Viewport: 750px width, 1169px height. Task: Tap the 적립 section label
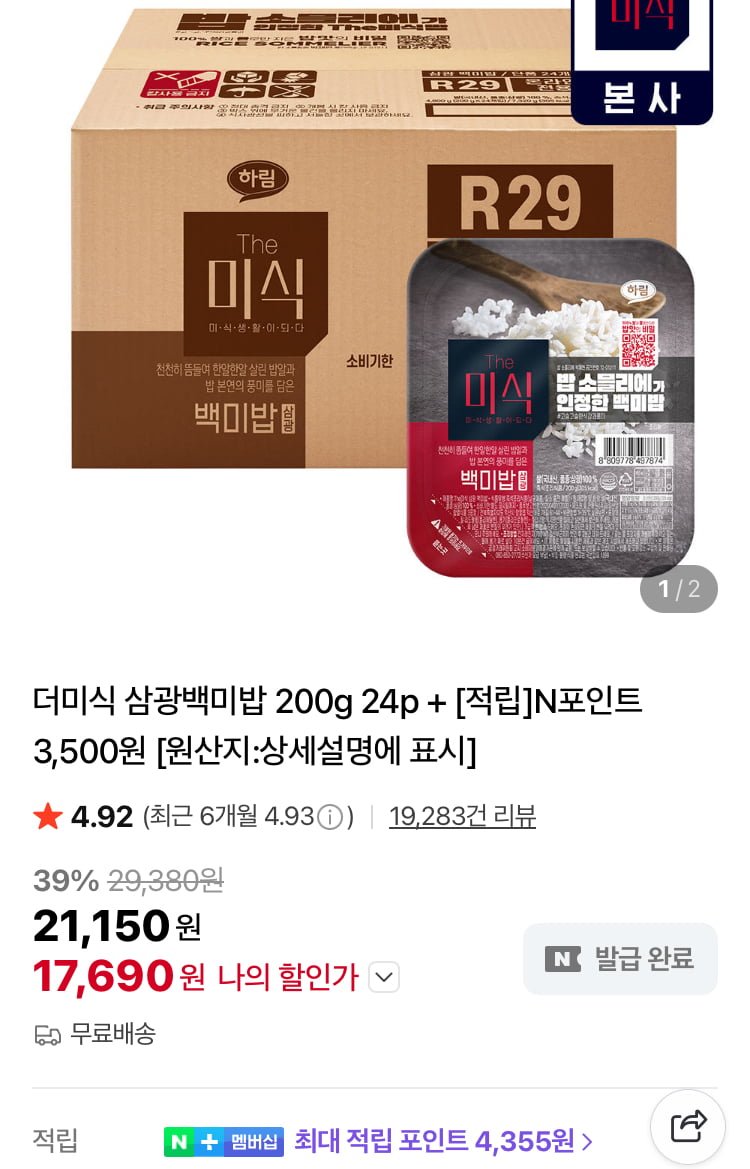point(55,1141)
